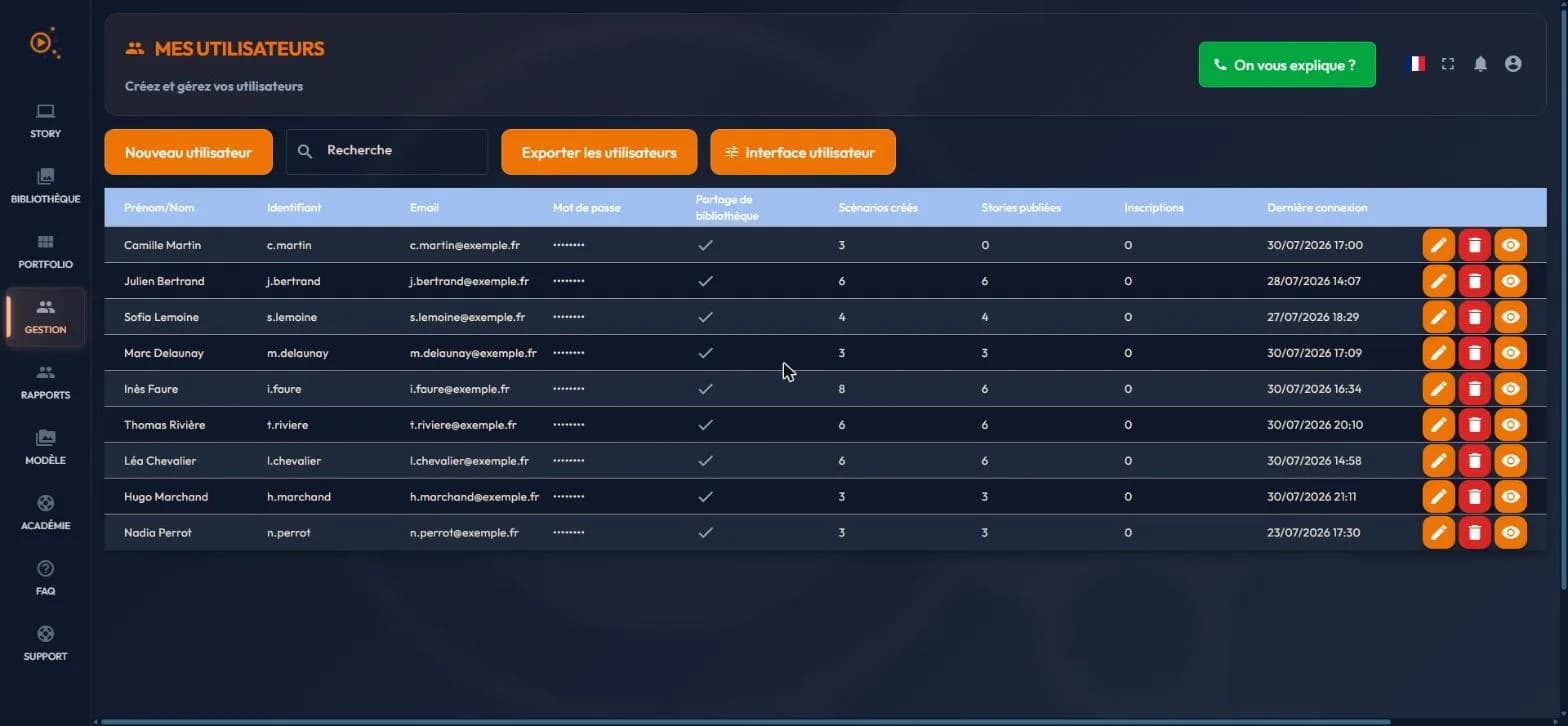This screenshot has height=726, width=1568.
Task: Open Bibliothèque in the sidebar
Action: [45, 187]
